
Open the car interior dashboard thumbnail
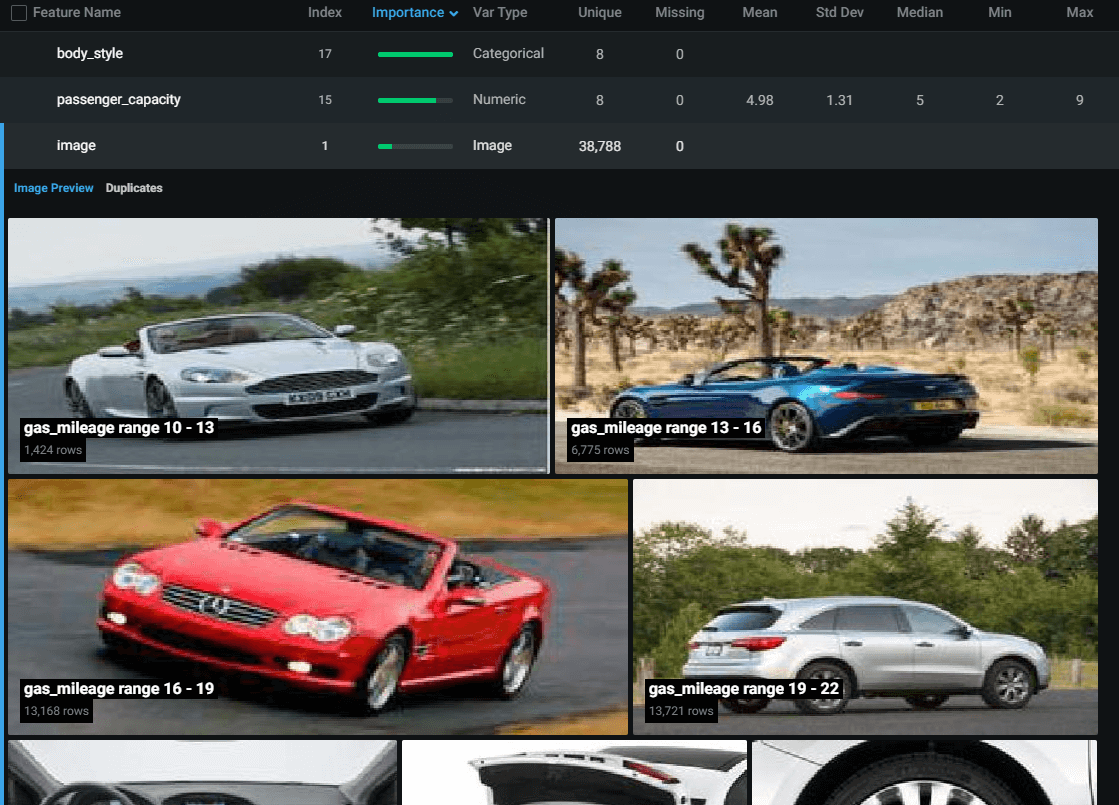tap(202, 772)
